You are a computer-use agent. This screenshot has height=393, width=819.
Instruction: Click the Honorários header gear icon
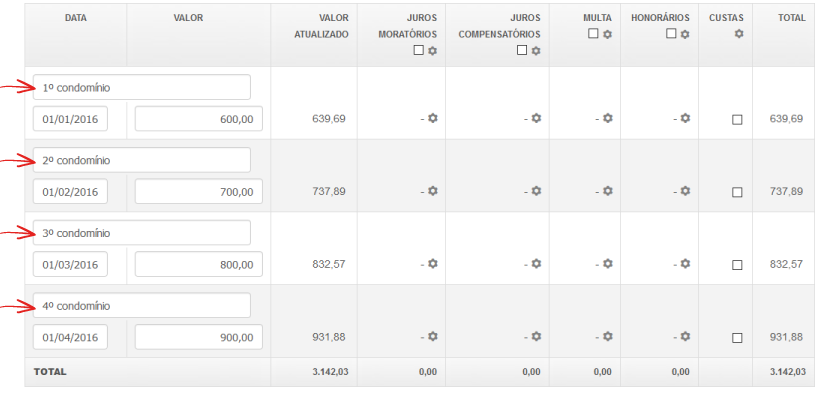coord(685,34)
